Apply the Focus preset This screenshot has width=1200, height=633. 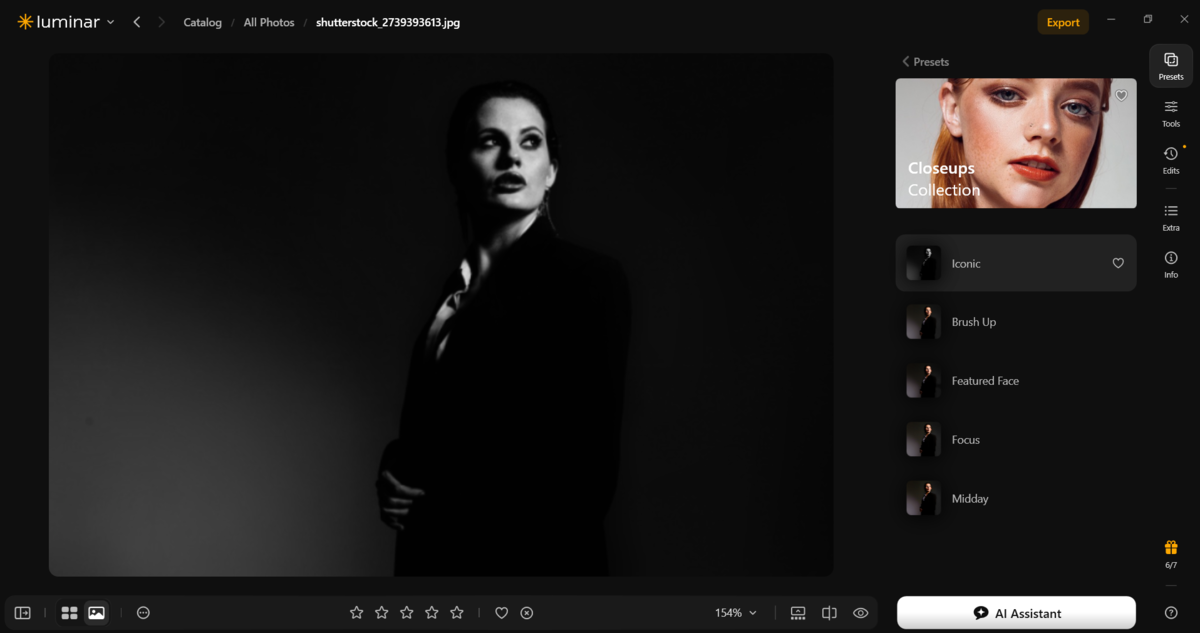tap(1016, 440)
